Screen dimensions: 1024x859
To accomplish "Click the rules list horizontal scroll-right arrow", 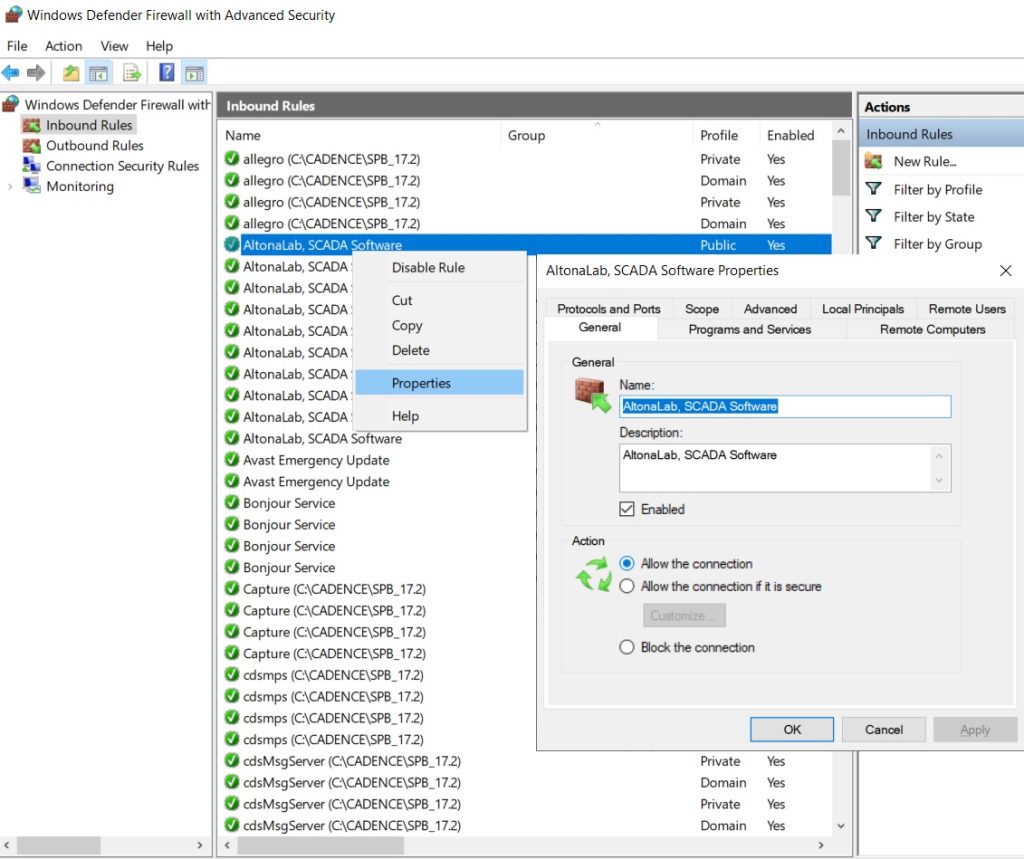I will tap(821, 845).
